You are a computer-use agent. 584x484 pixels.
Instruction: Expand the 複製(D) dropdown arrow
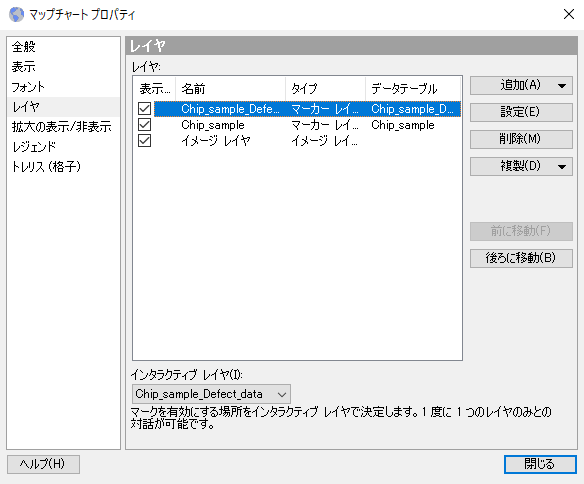click(562, 166)
